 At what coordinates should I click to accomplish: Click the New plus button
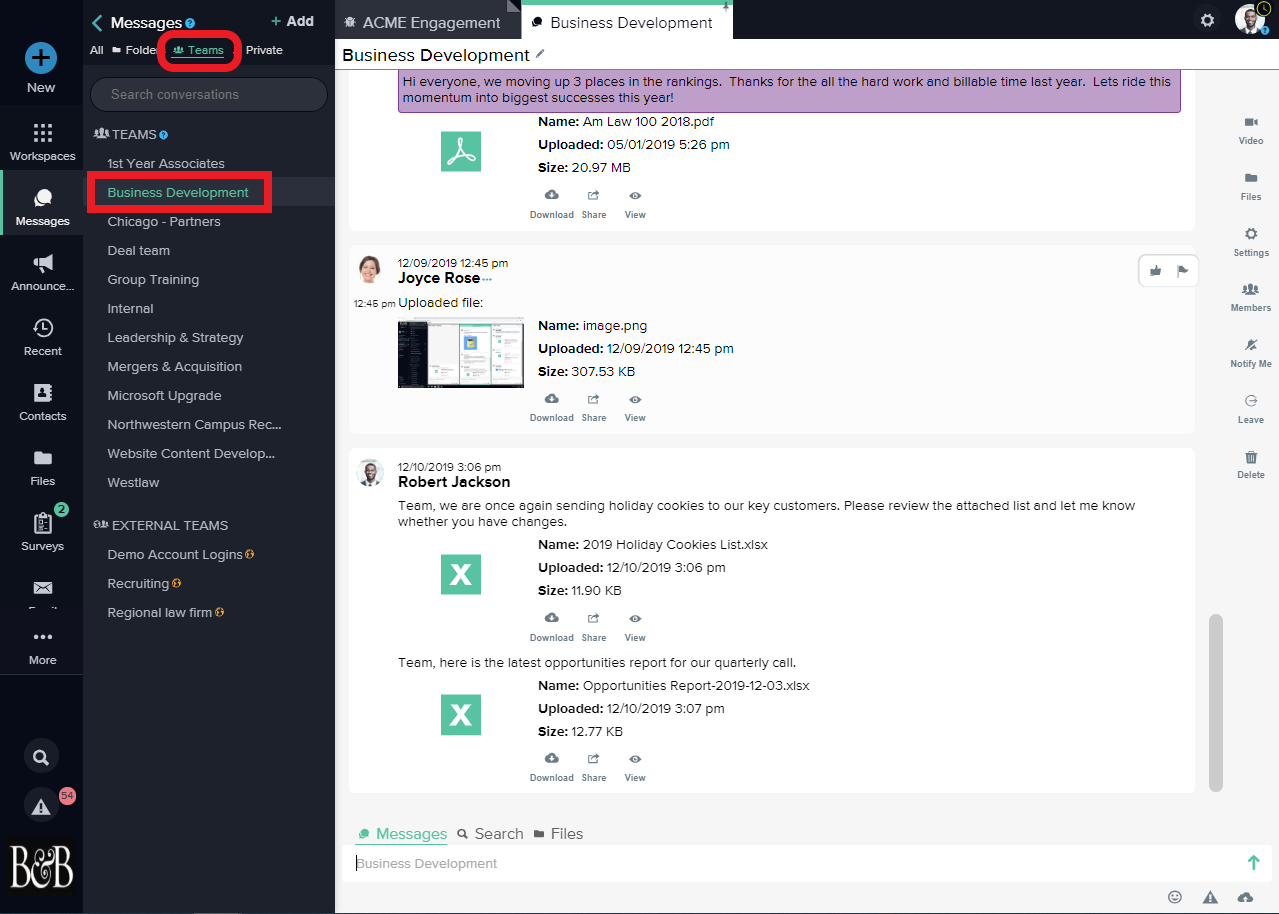[41, 58]
